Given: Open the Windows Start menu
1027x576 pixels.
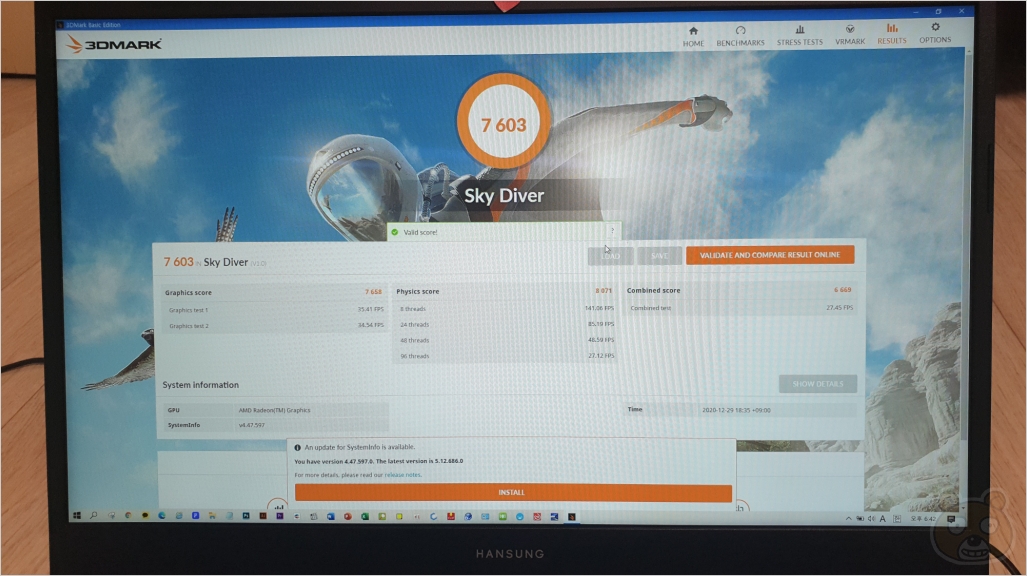Looking at the screenshot, I should (77, 516).
